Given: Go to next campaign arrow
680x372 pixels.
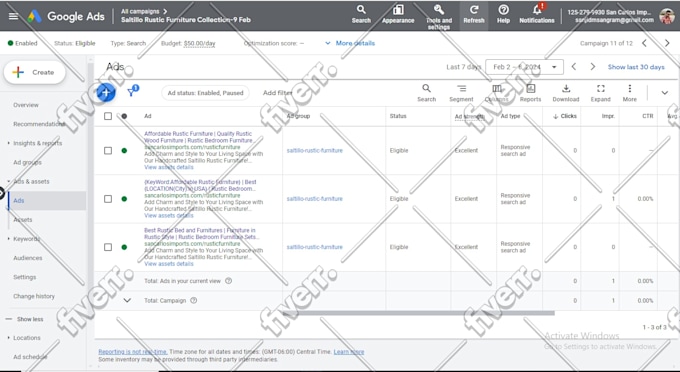Looking at the screenshot, I should click(667, 43).
